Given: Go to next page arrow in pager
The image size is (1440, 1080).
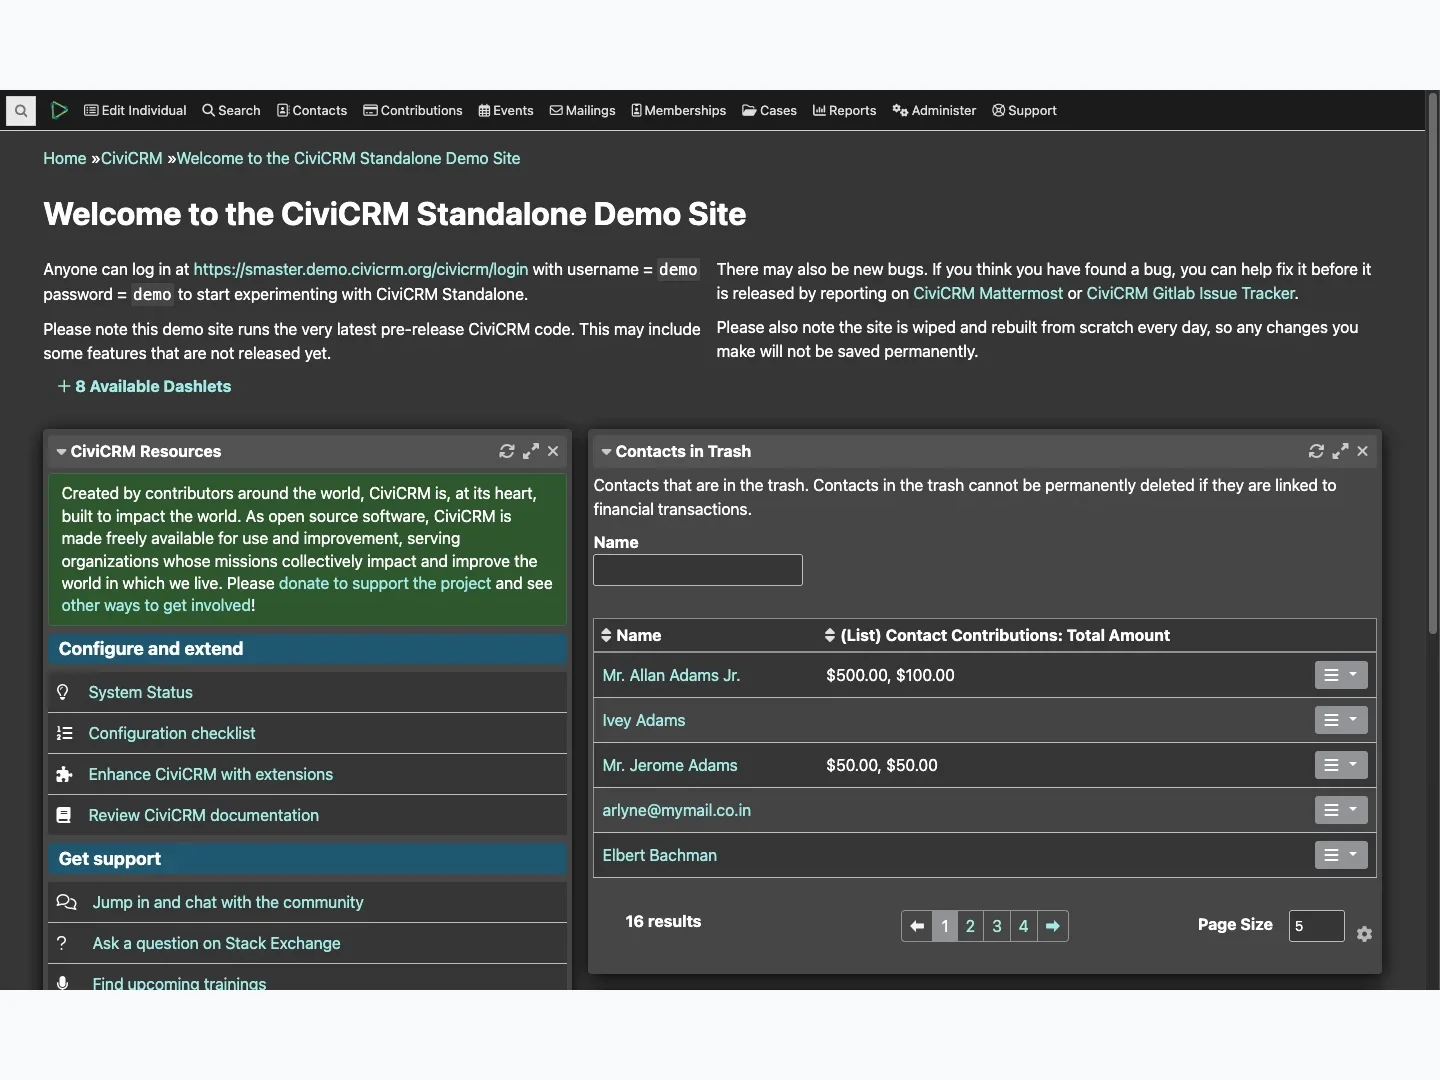Looking at the screenshot, I should 1053,926.
